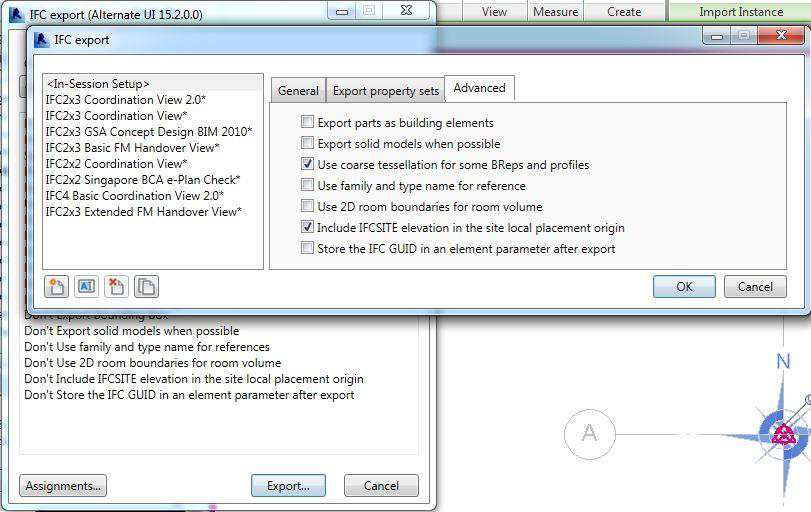Delete setup using red X icon
This screenshot has width=811, height=512.
click(116, 287)
